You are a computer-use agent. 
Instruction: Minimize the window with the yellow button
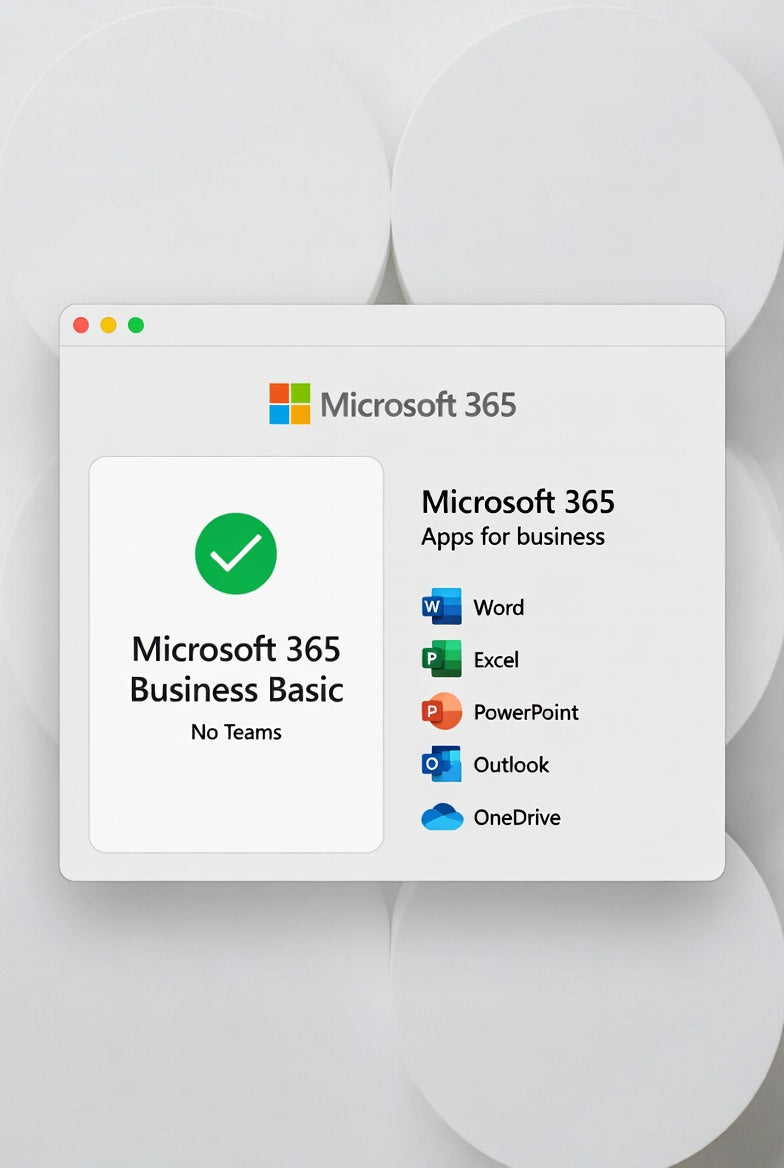pos(109,325)
